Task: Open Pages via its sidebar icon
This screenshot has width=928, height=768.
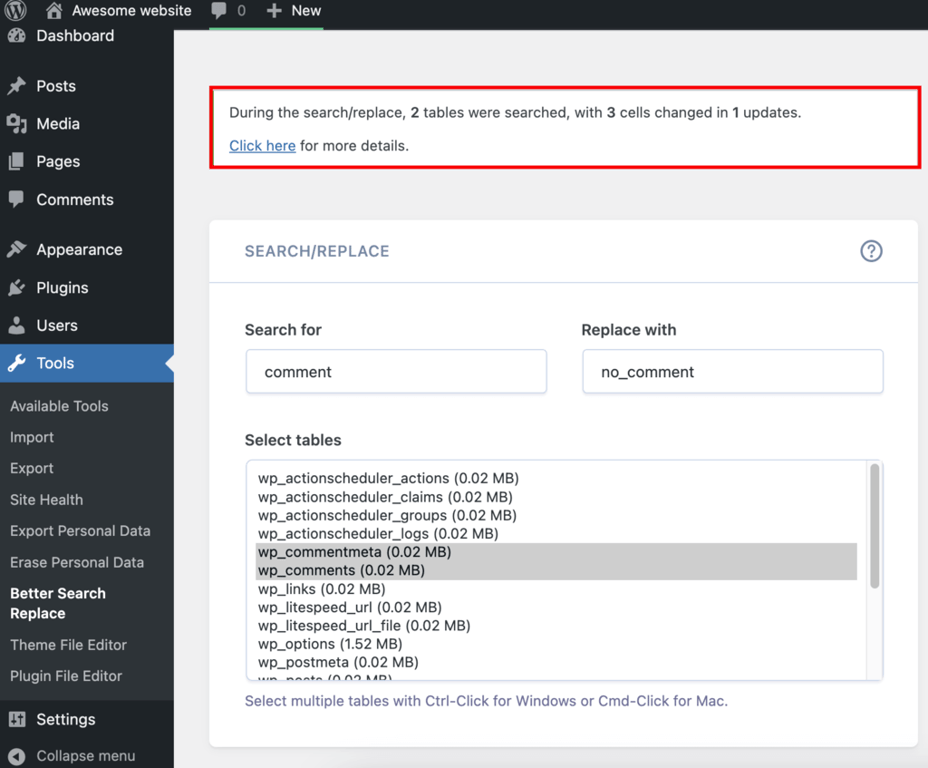Action: [18, 162]
